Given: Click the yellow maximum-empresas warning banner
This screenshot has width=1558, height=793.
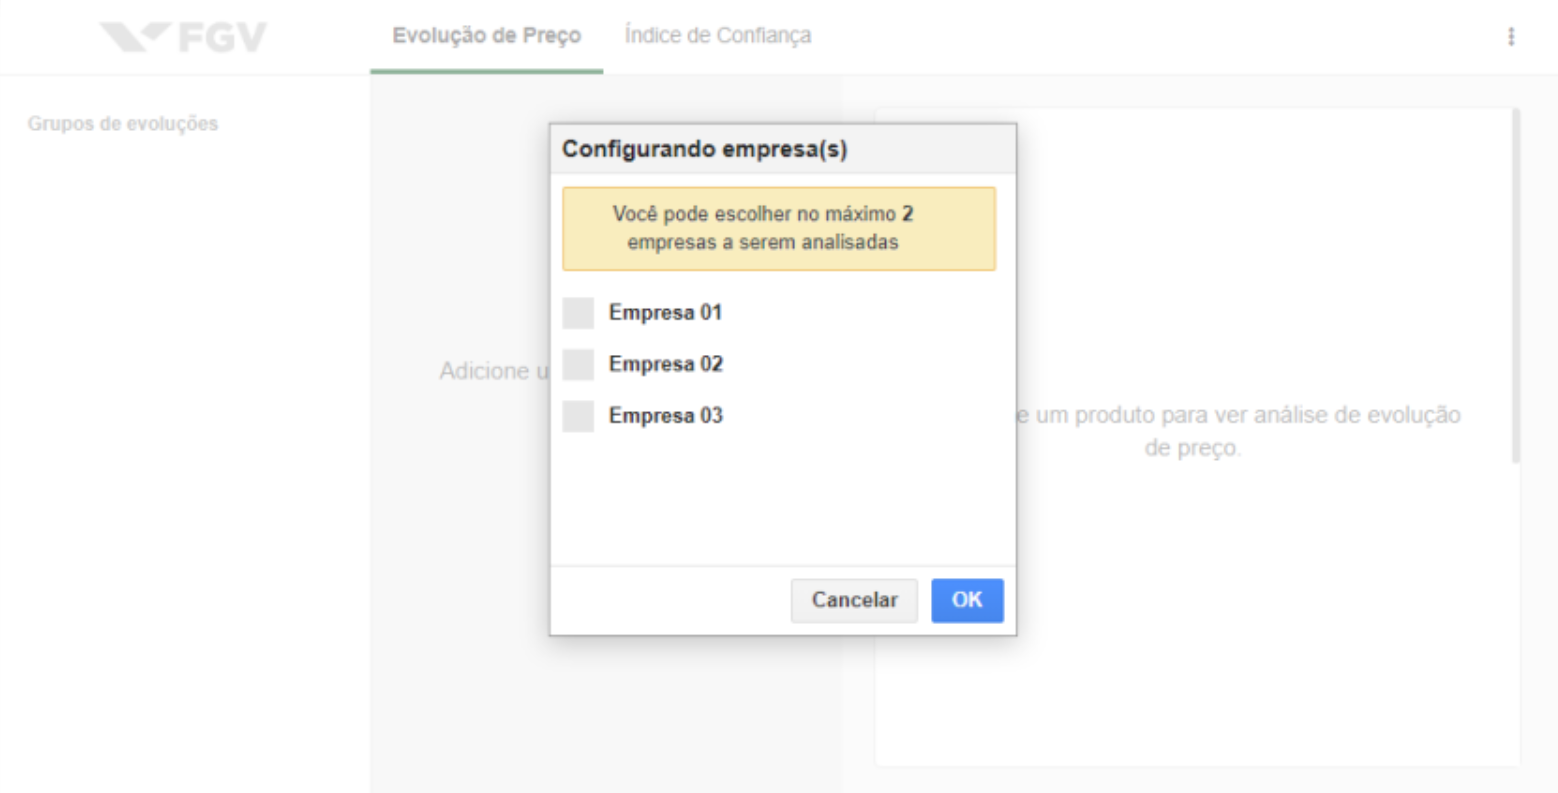Looking at the screenshot, I should click(x=779, y=229).
